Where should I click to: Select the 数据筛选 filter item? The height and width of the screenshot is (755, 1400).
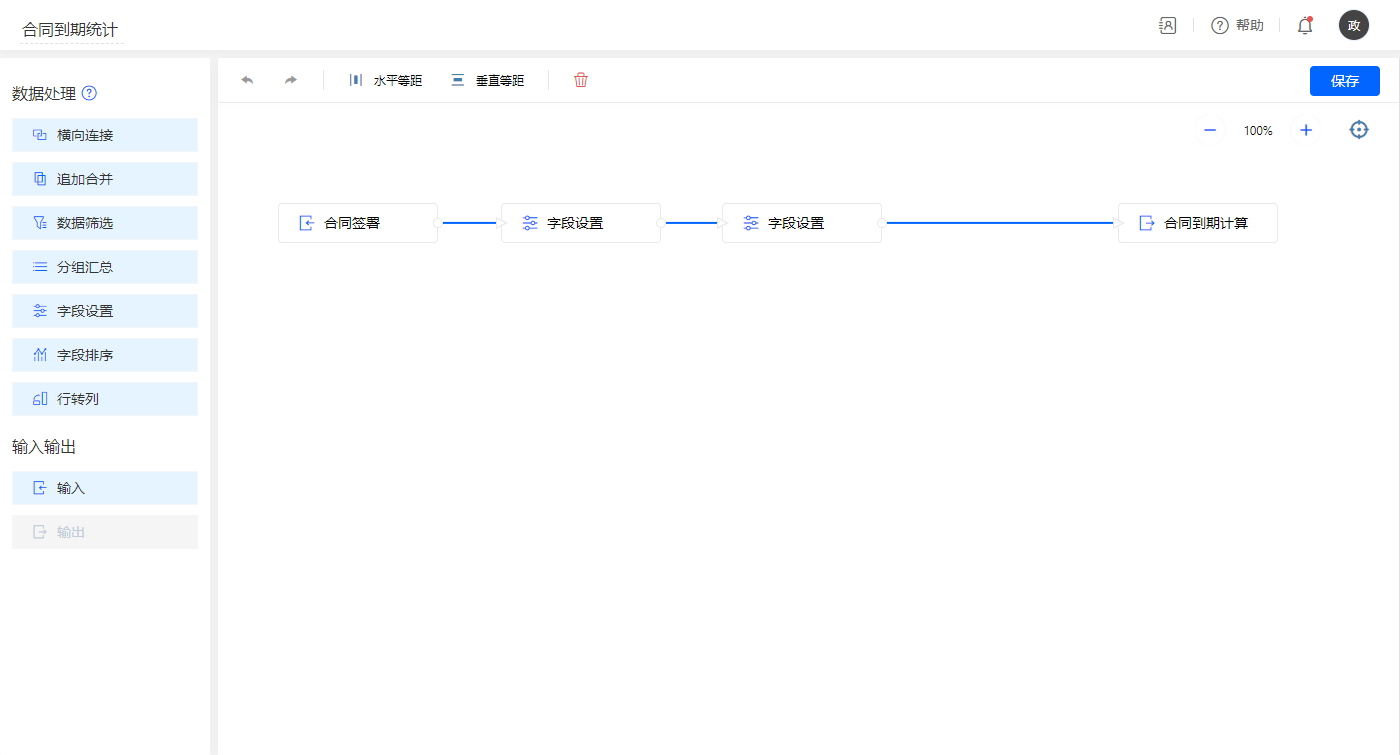click(x=105, y=223)
